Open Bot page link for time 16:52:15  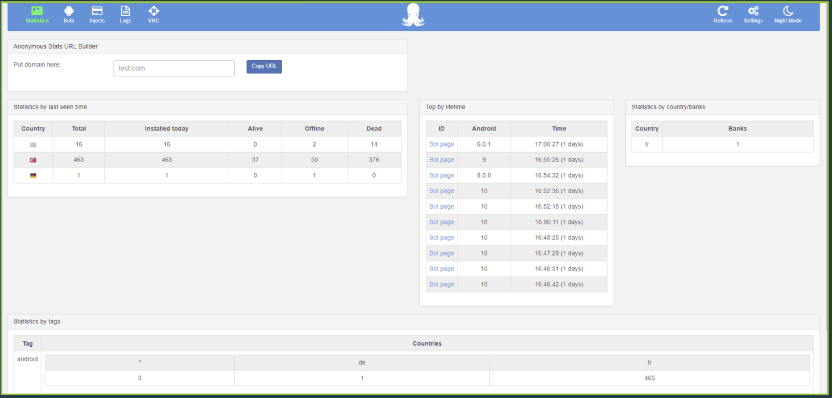click(441, 206)
